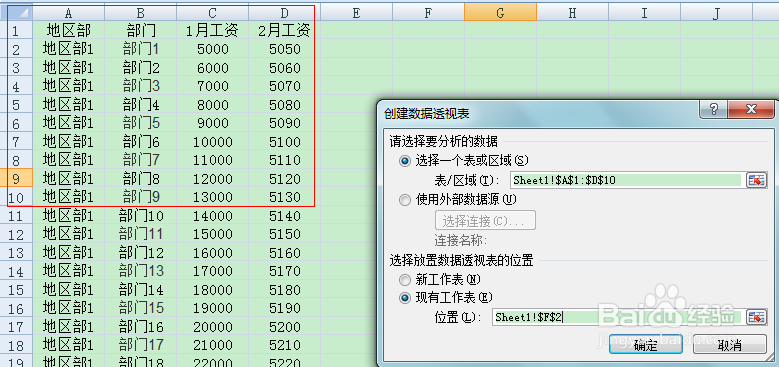
Task: Click cell with value 5050
Action: coord(285,49)
